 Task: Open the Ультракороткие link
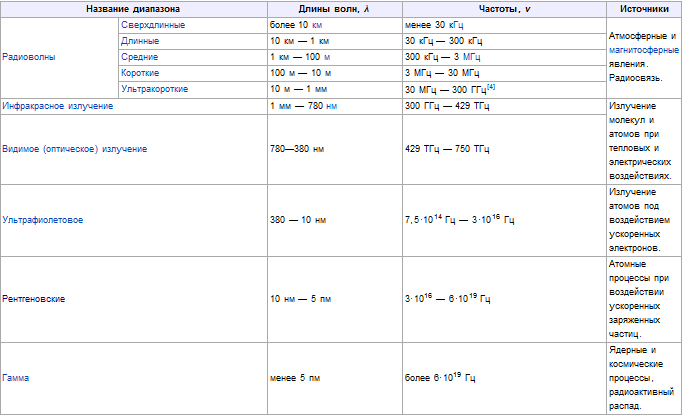[154, 89]
